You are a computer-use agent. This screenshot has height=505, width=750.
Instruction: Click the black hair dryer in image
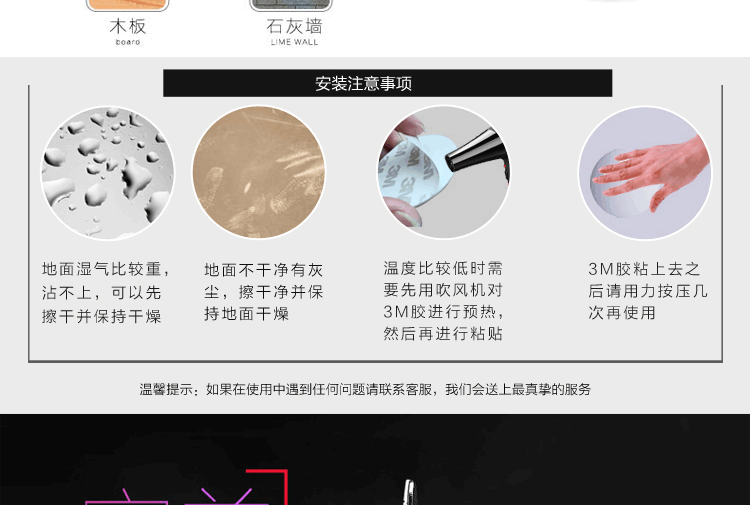coord(478,155)
